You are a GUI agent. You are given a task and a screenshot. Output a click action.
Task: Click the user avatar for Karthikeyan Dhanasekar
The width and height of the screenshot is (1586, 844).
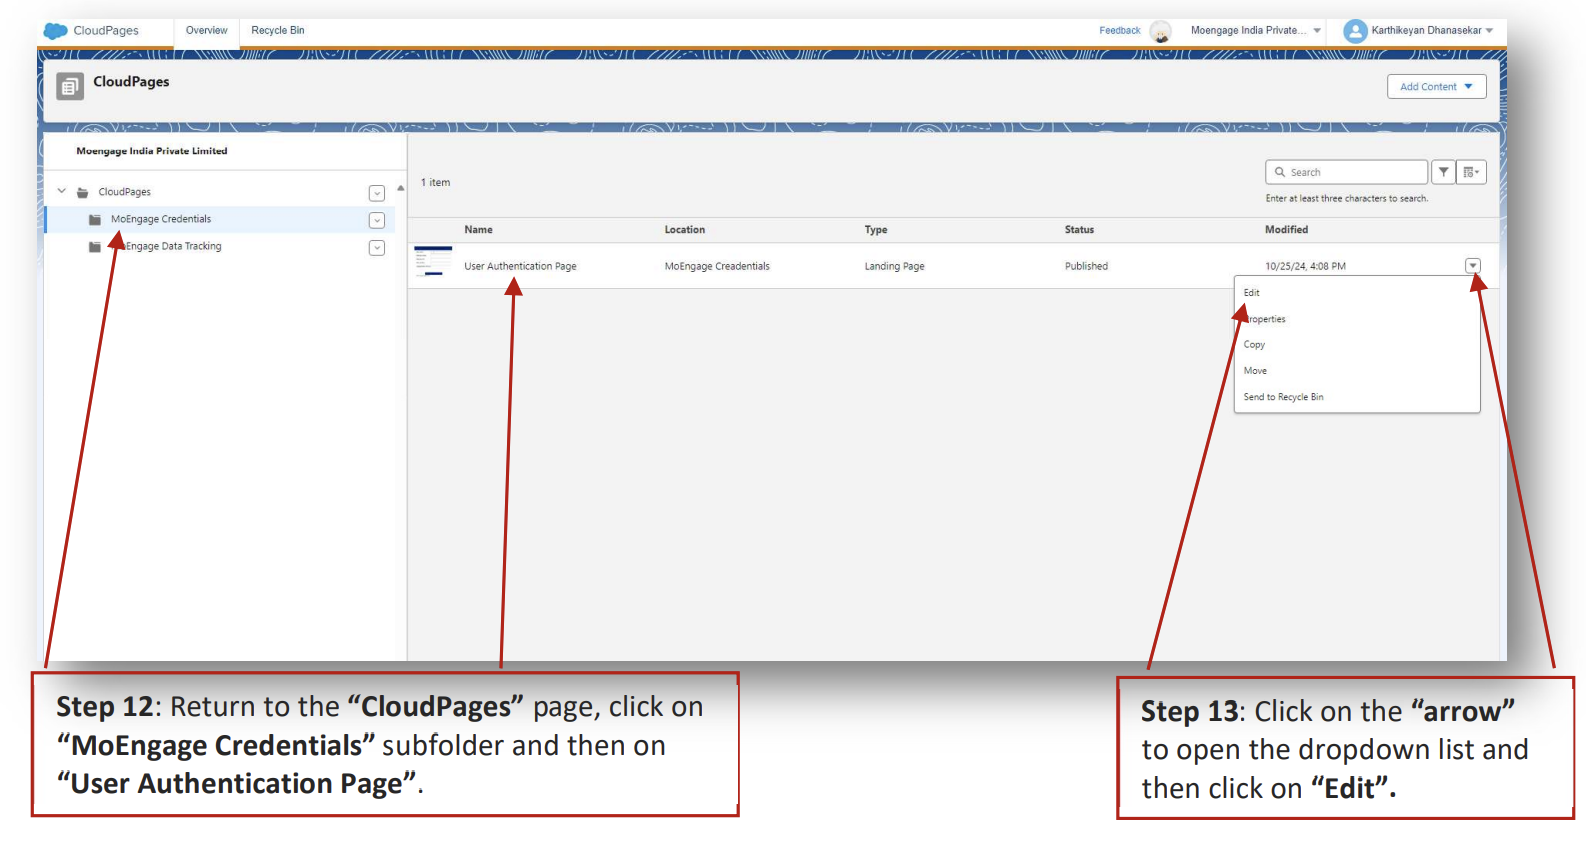click(1355, 31)
